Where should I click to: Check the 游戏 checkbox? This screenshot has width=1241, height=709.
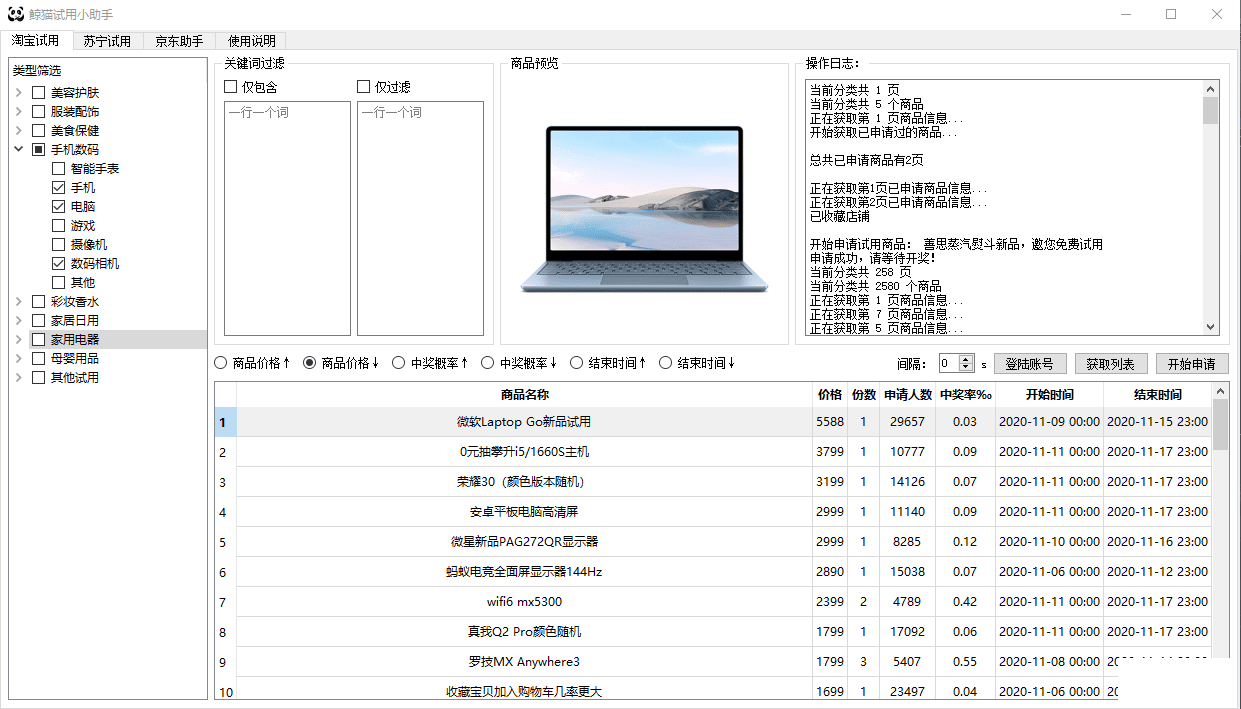pyautogui.click(x=58, y=226)
